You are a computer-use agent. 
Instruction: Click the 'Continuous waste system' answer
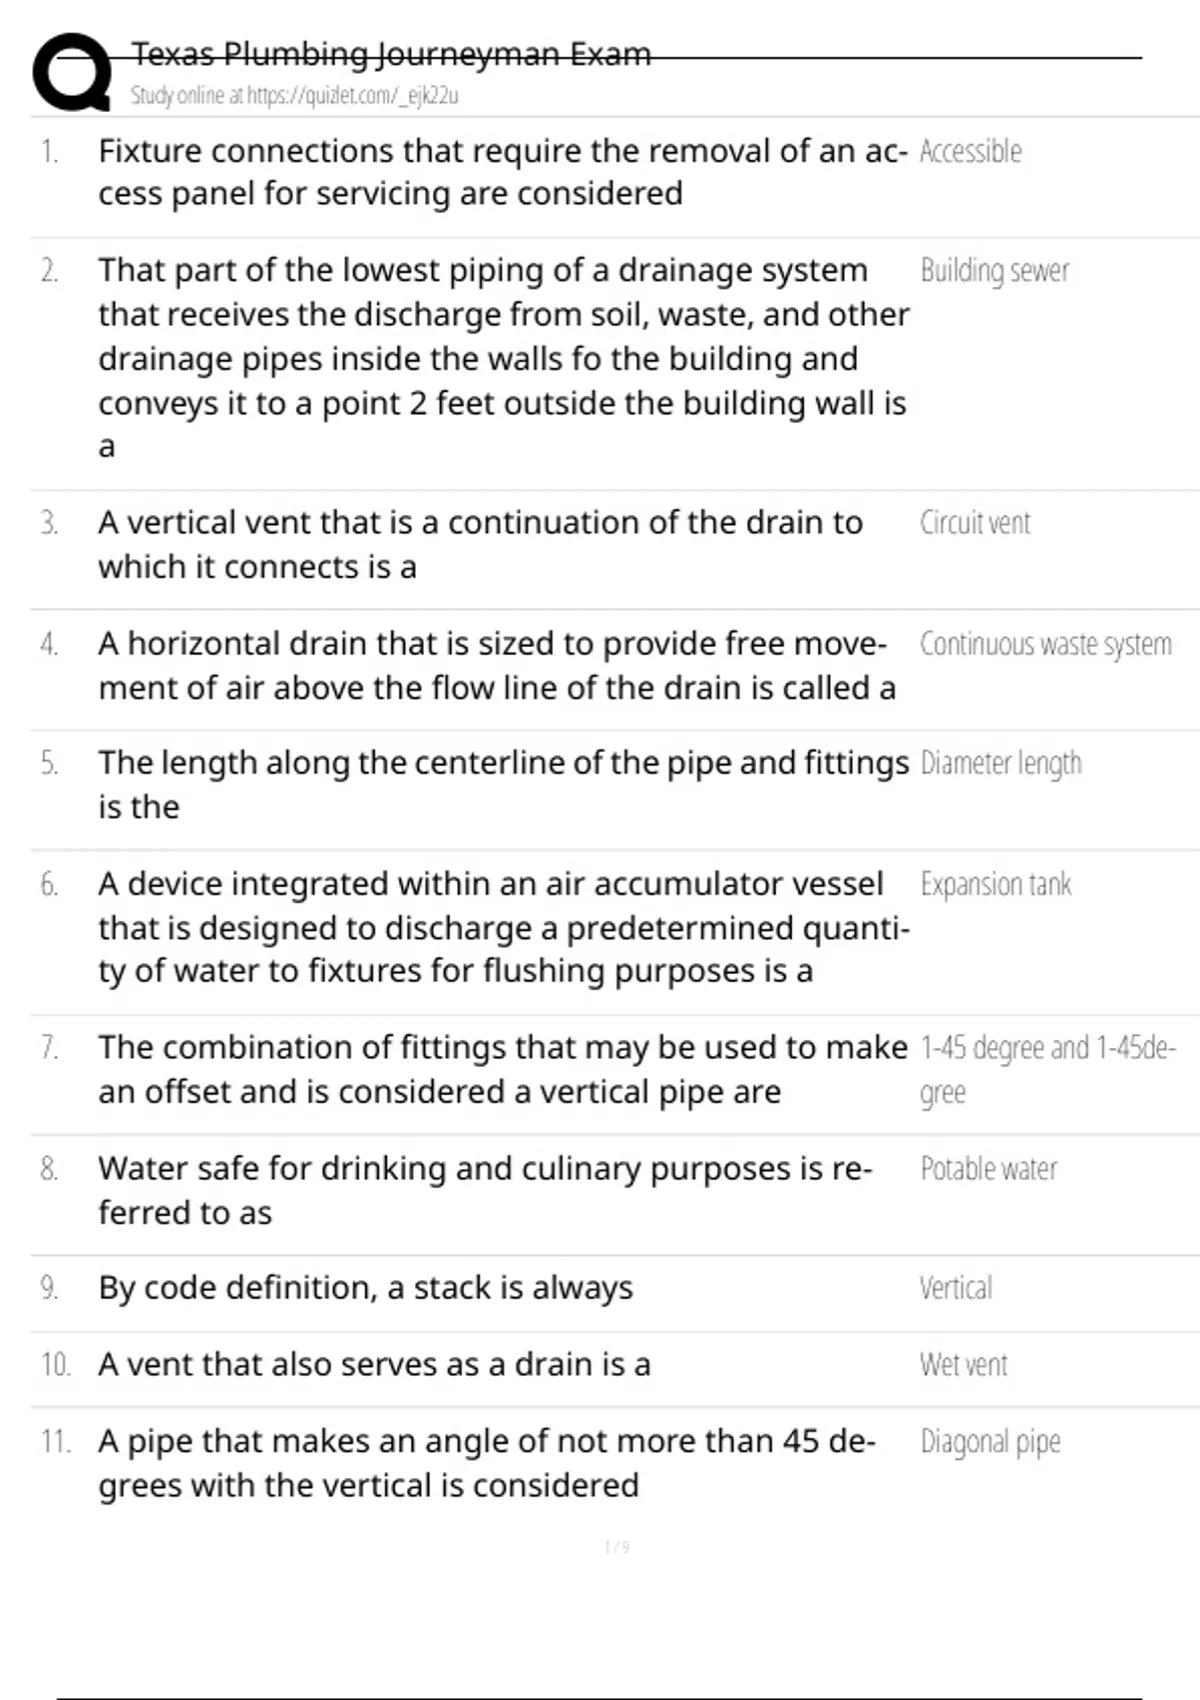pyautogui.click(x=1045, y=644)
